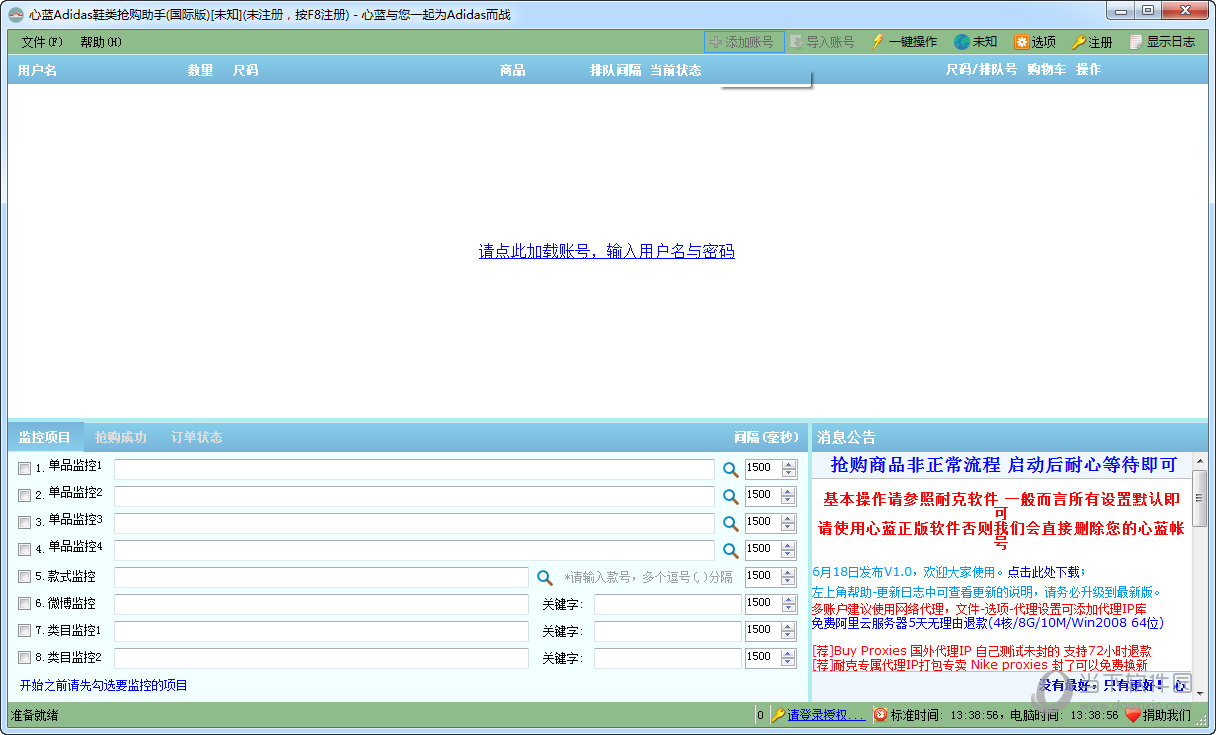
Task: Click the 请点此加载账号 link
Action: (607, 251)
